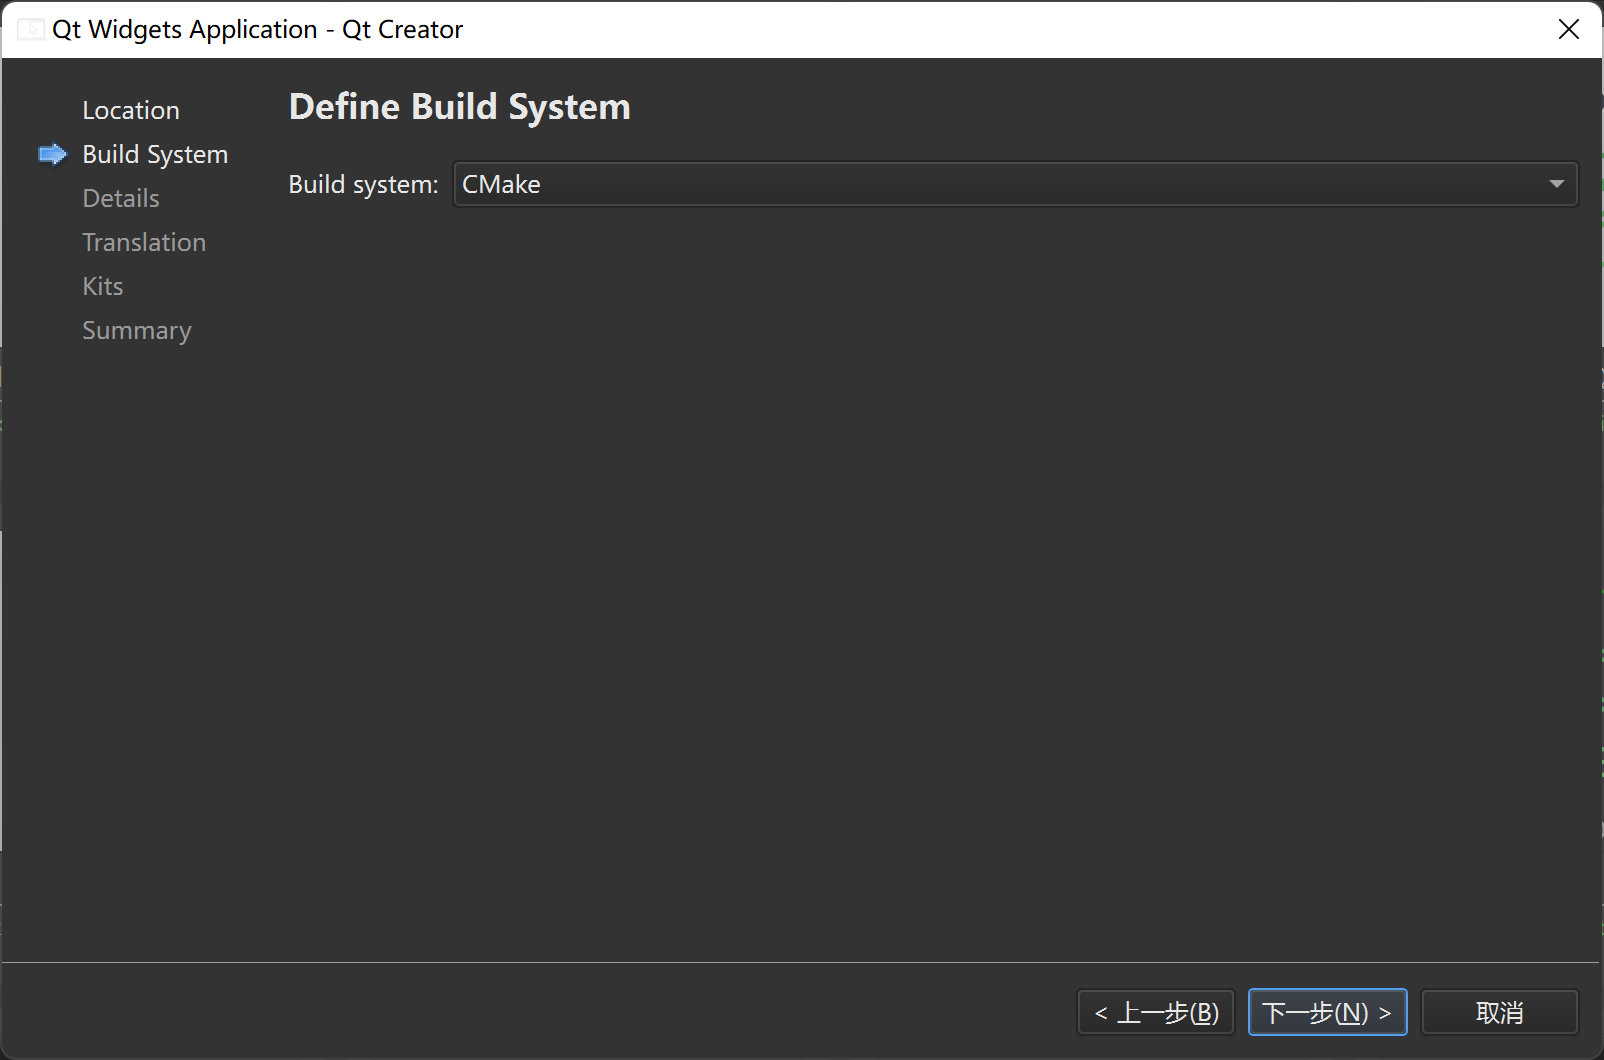This screenshot has width=1604, height=1060.
Task: Close the Qt Widgets Application wizard window
Action: pyautogui.click(x=1568, y=30)
